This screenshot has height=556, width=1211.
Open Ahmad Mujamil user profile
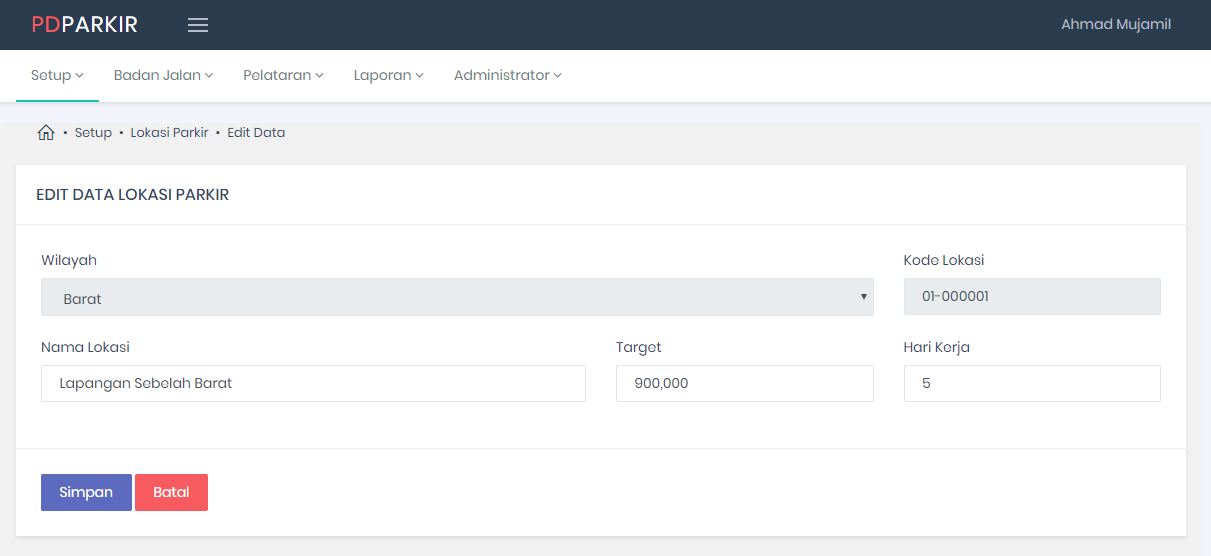tap(1115, 25)
